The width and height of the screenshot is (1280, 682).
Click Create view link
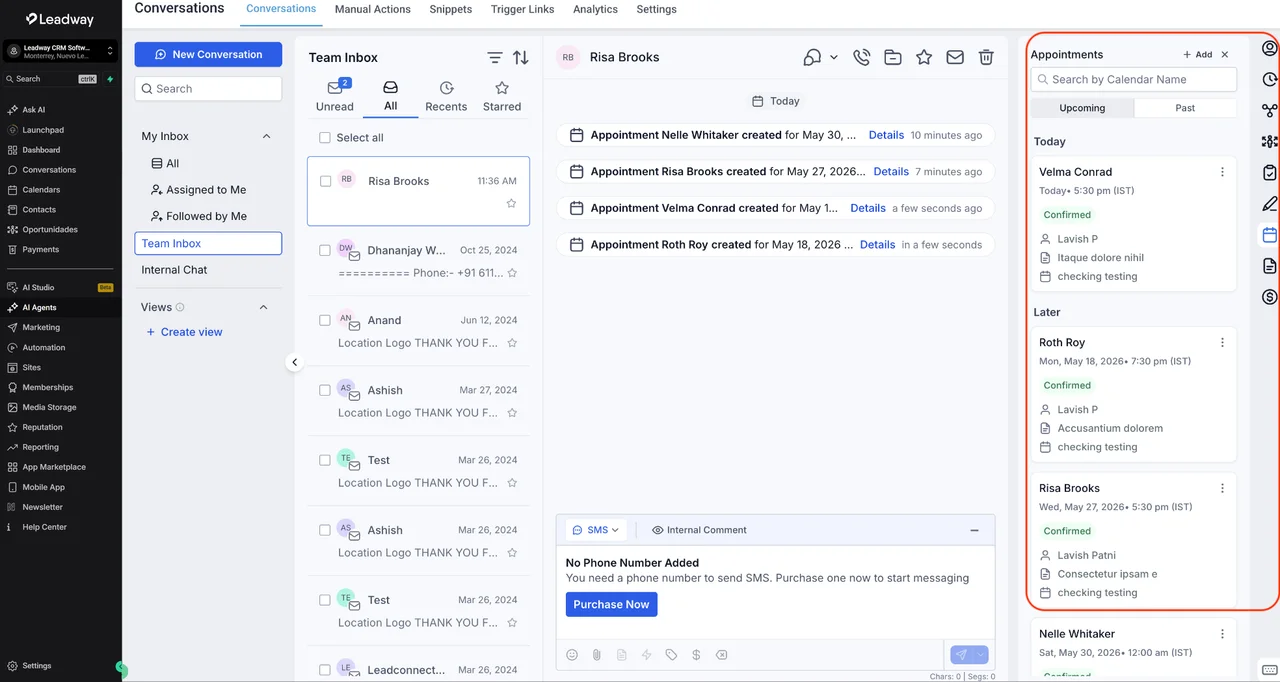(184, 332)
